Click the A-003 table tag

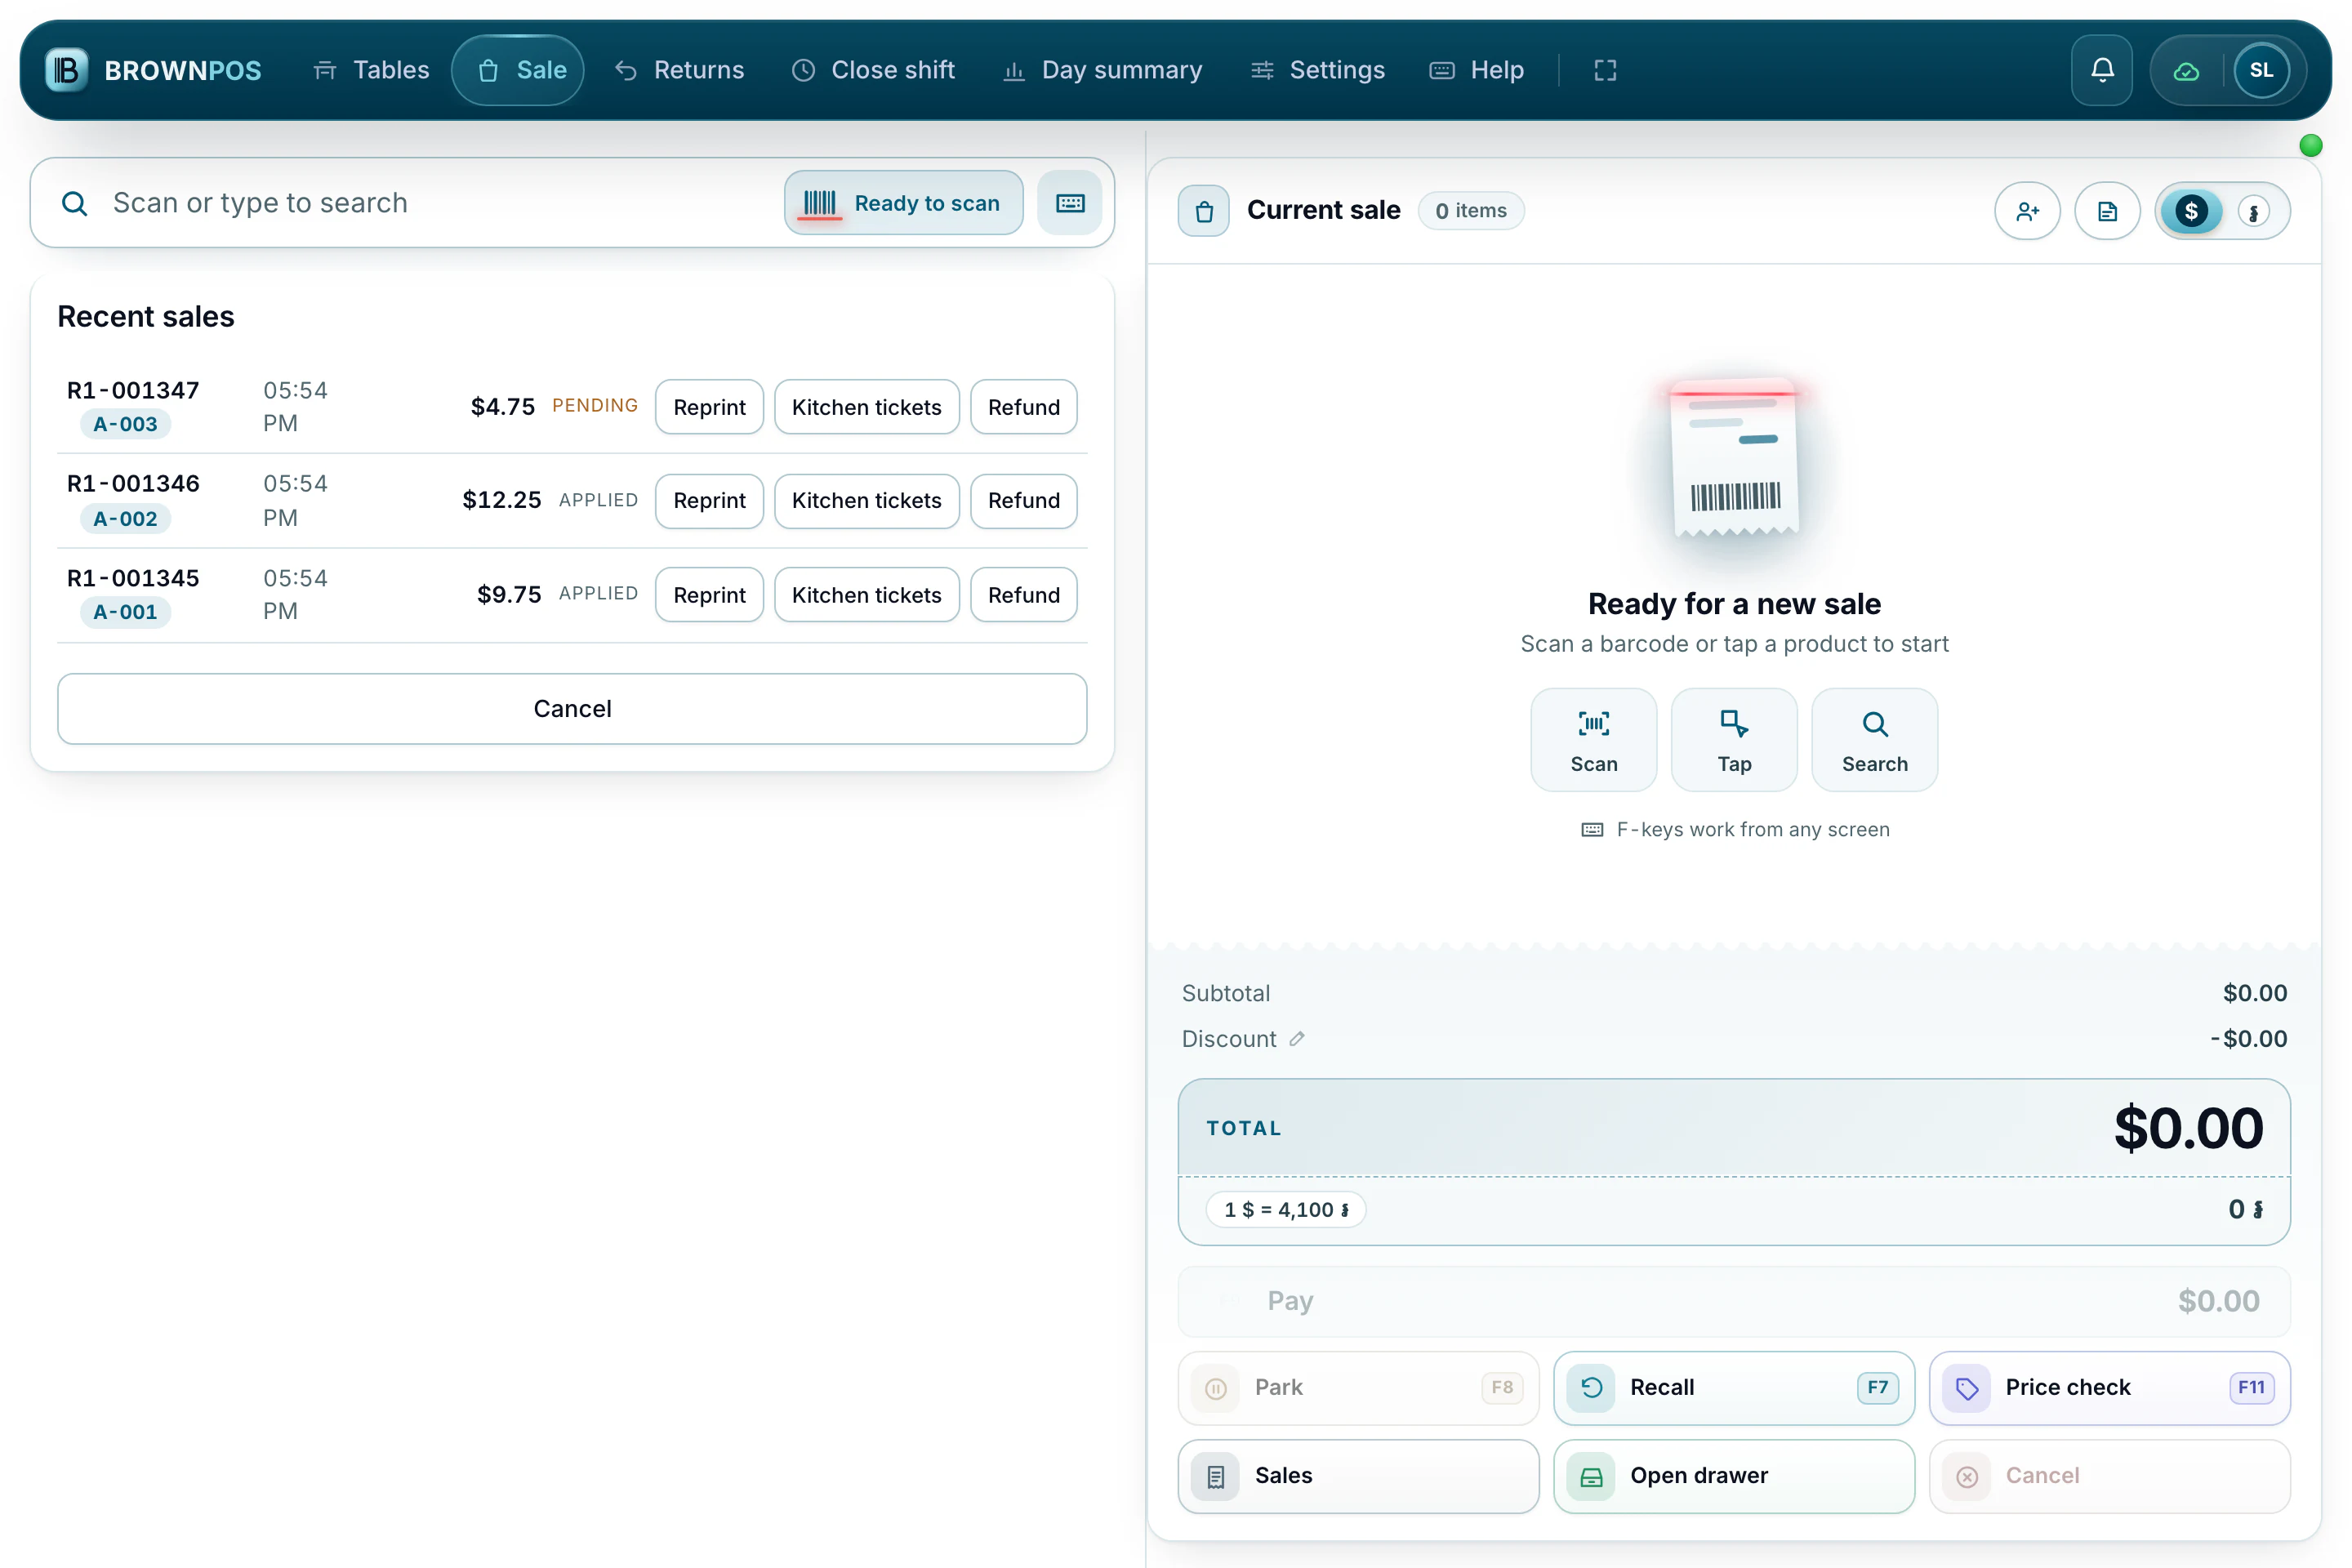click(x=125, y=424)
